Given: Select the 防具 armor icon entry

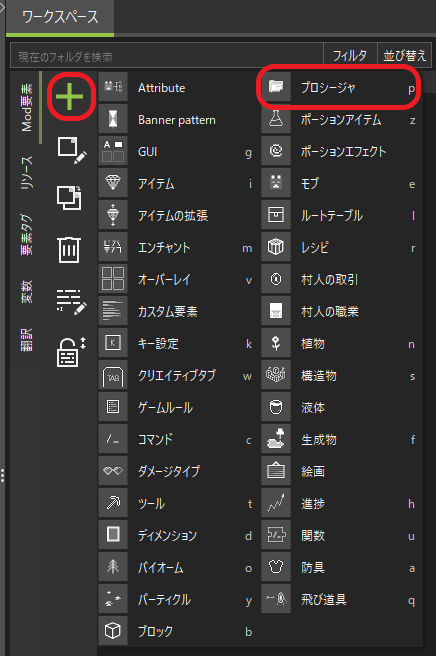Looking at the screenshot, I should tap(340, 567).
